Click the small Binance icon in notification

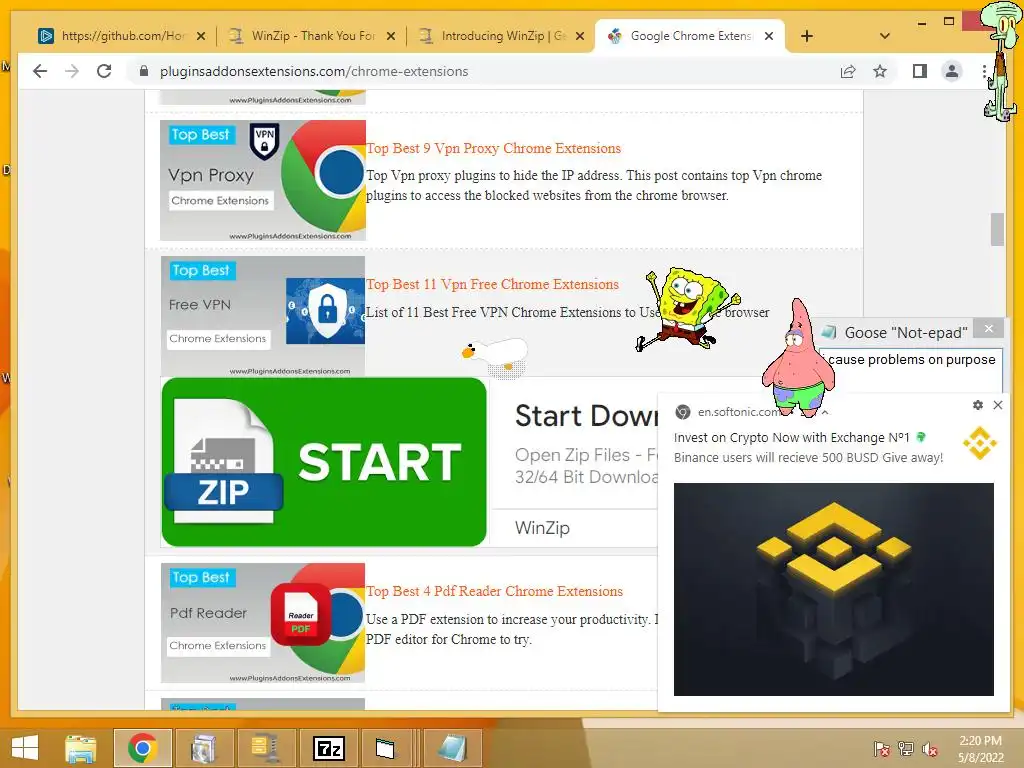click(x=980, y=443)
